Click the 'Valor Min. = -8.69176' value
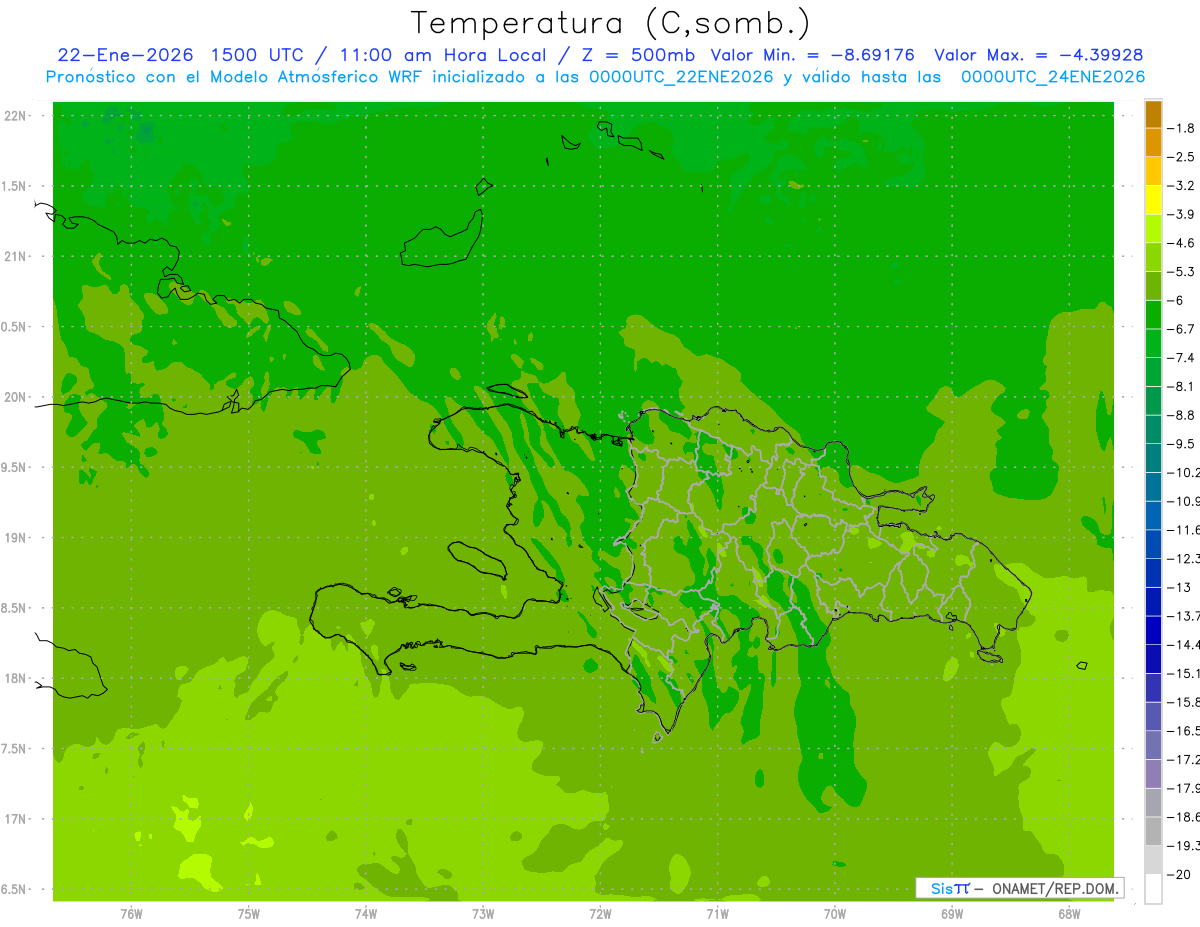 [x=812, y=55]
